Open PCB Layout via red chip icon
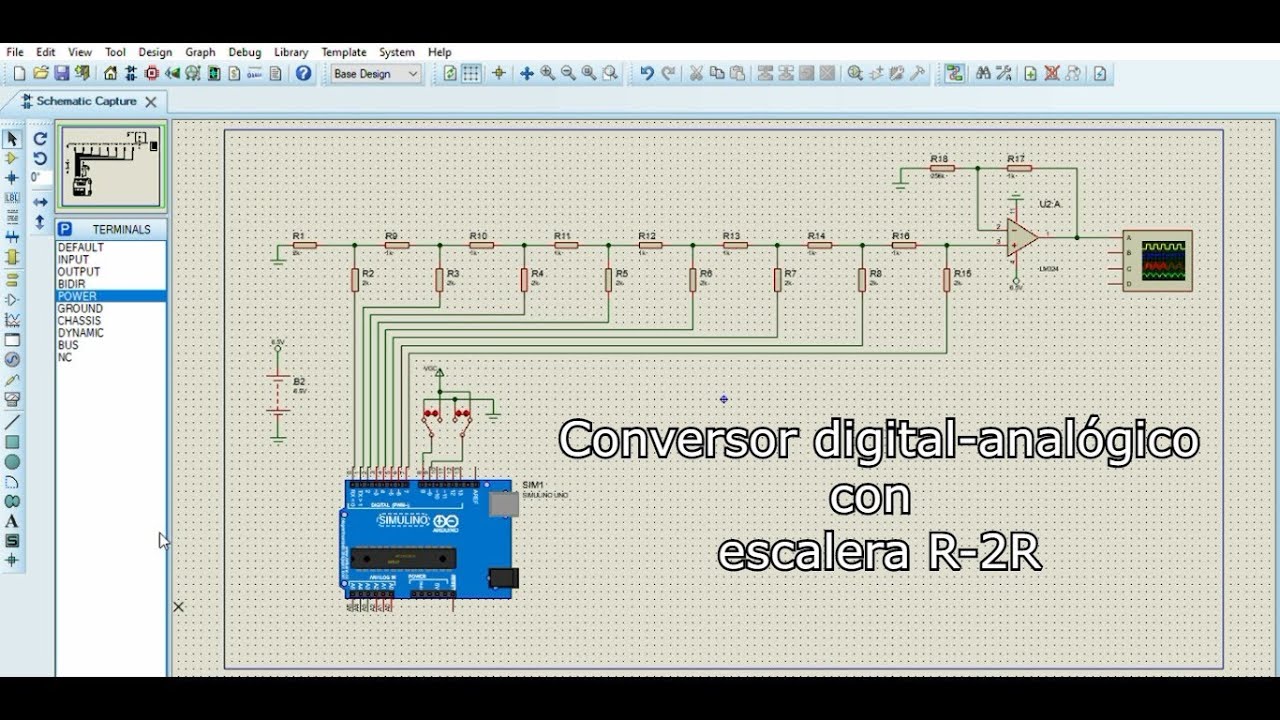The image size is (1280, 720). coord(152,73)
